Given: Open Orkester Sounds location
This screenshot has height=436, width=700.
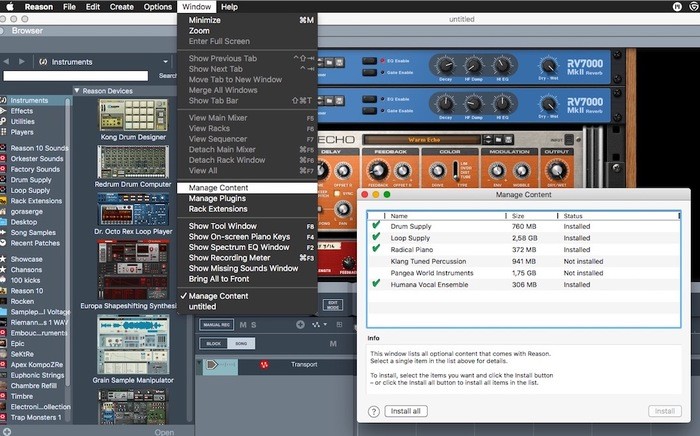Looking at the screenshot, I should [x=37, y=159].
